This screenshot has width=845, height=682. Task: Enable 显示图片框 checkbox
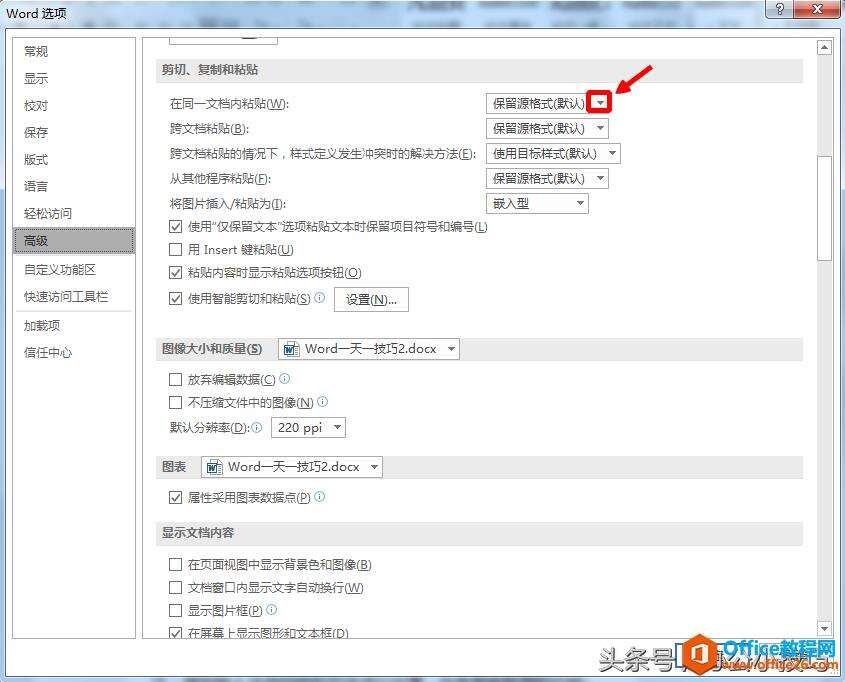click(175, 610)
